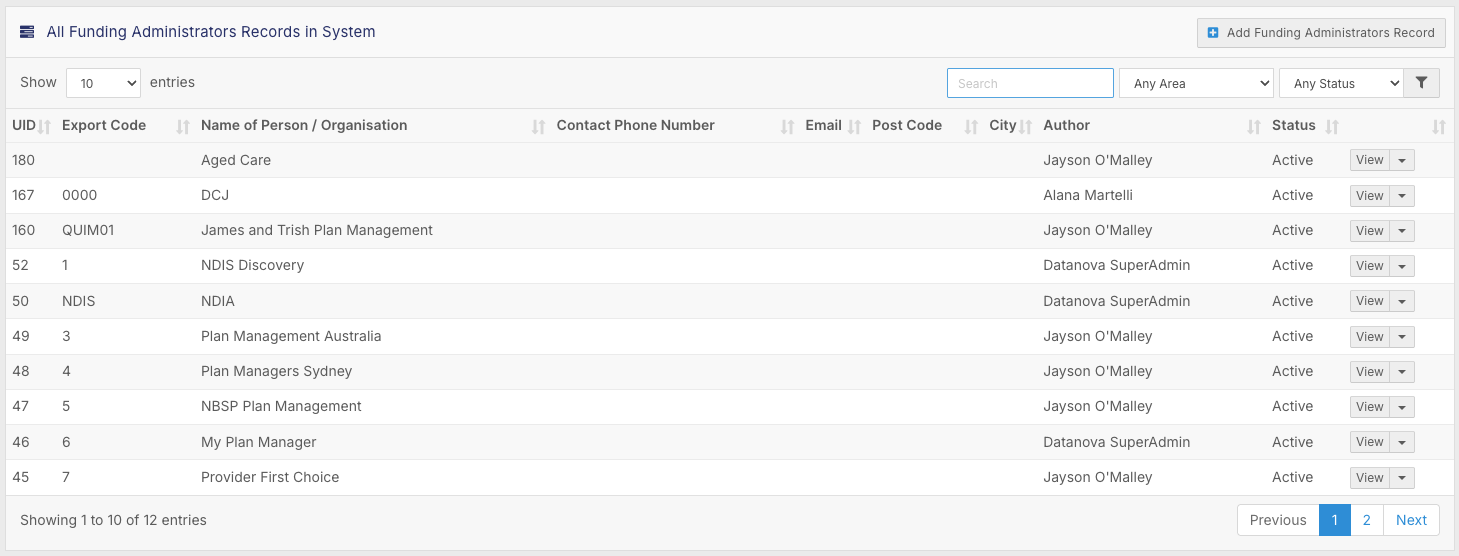Viewport: 1459px width, 556px height.
Task: Click the Export Code header text
Action: (104, 125)
